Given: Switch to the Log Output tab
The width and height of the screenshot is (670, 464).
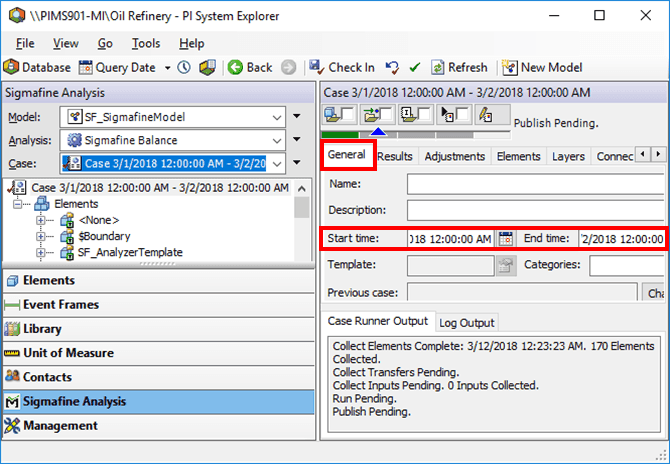Looking at the screenshot, I should click(x=467, y=323).
